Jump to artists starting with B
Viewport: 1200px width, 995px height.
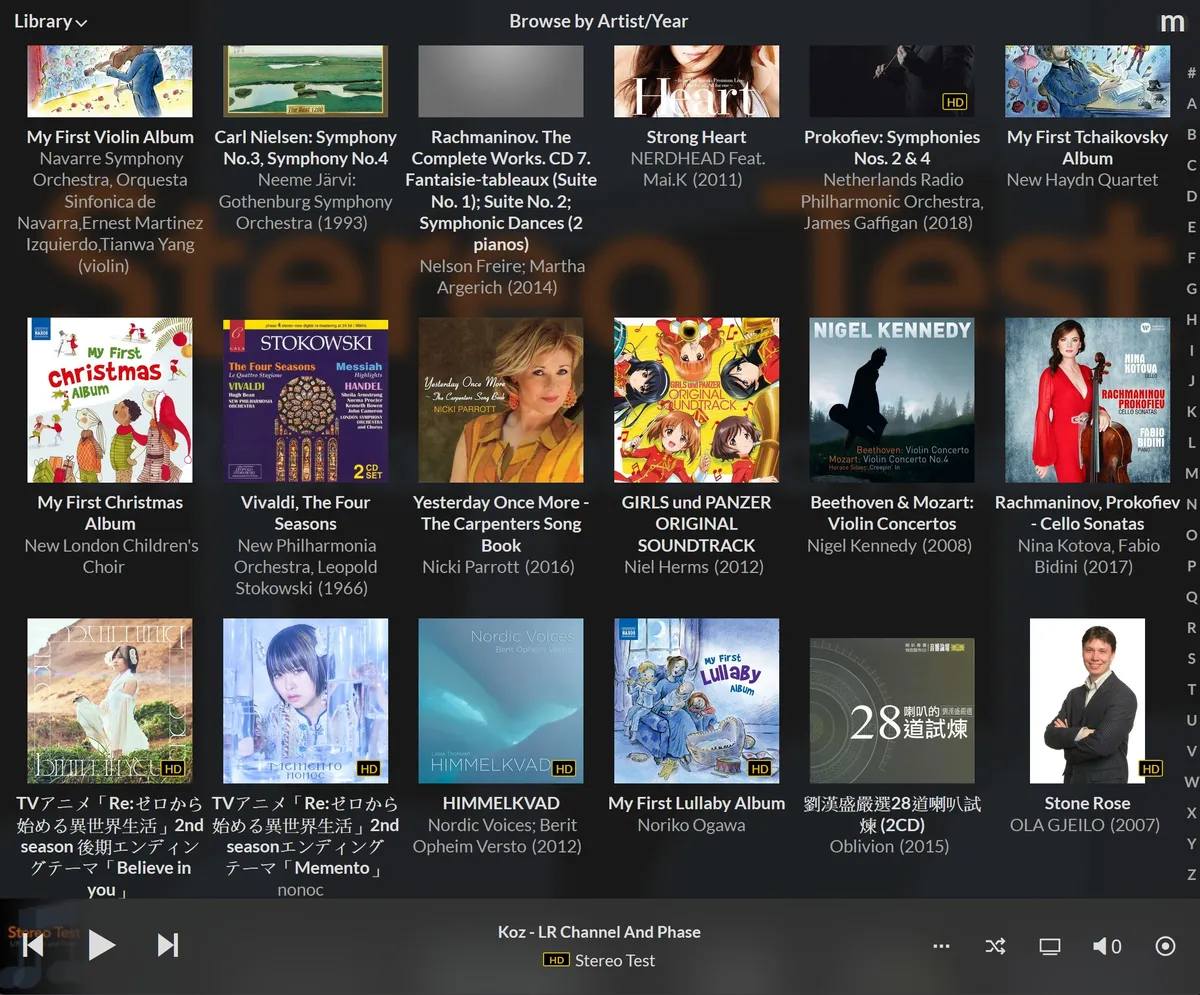coord(1191,135)
